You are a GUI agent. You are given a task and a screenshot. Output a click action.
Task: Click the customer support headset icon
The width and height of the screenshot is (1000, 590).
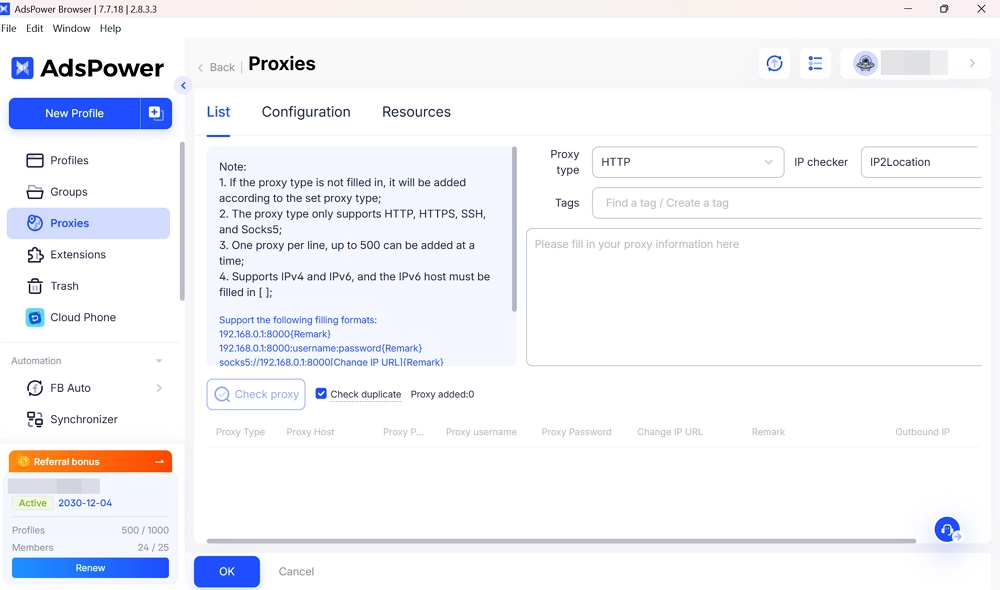[x=947, y=530]
